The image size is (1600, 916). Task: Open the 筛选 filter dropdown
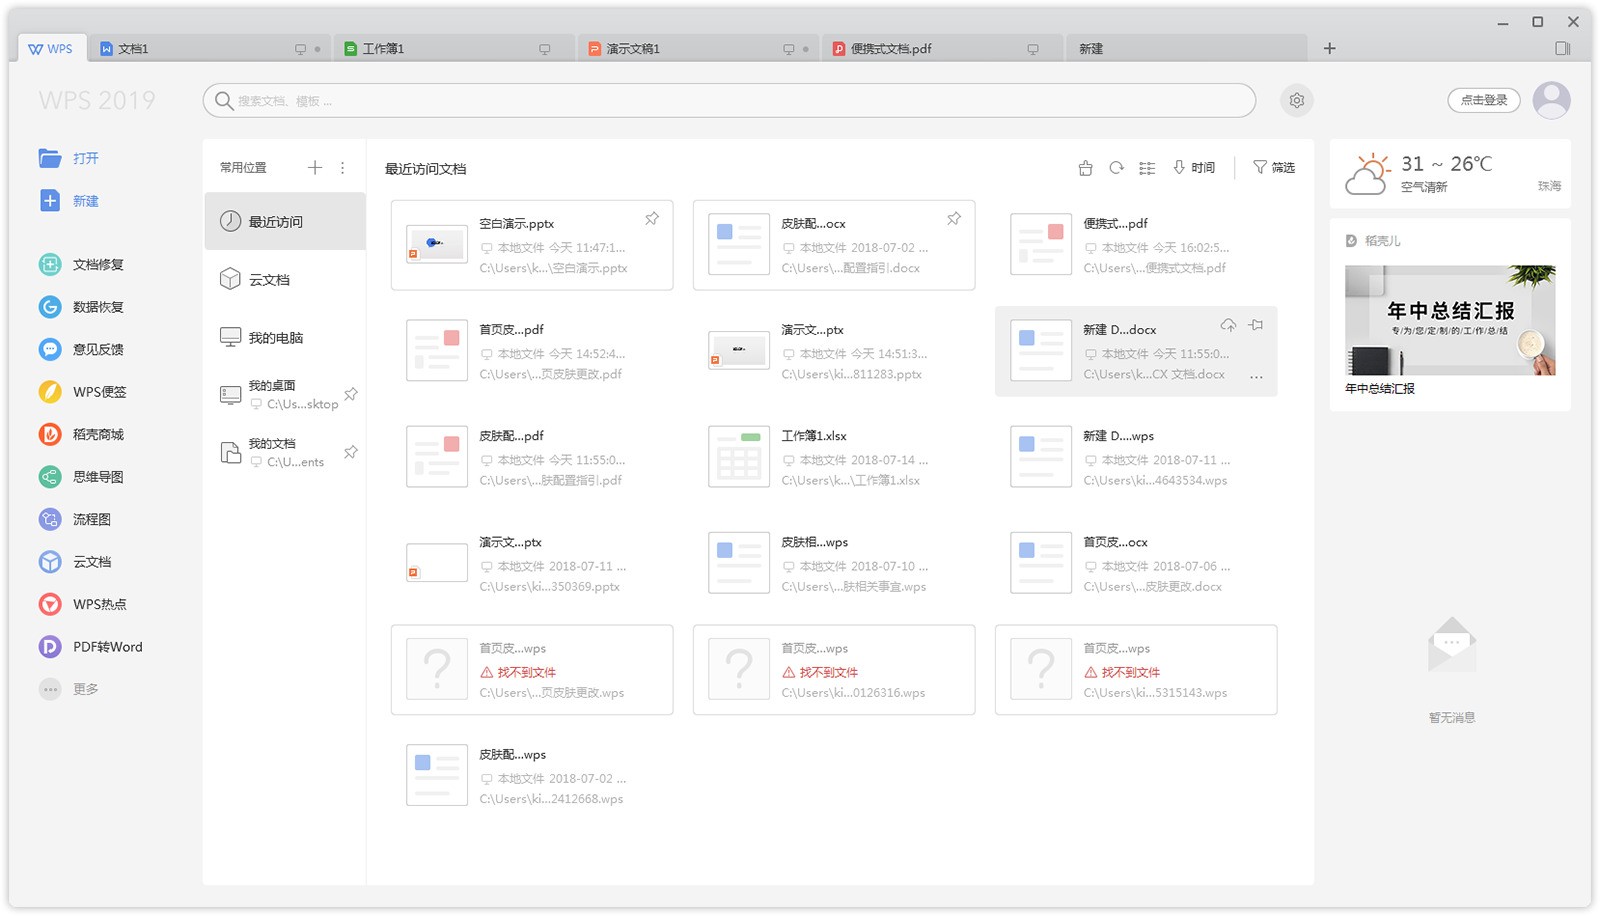[1275, 167]
